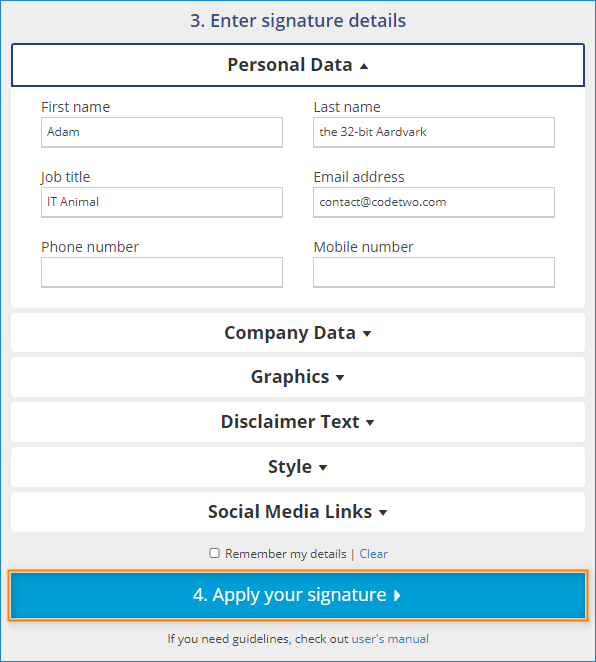Click Apply your signature button
This screenshot has width=596, height=662.
click(x=298, y=595)
